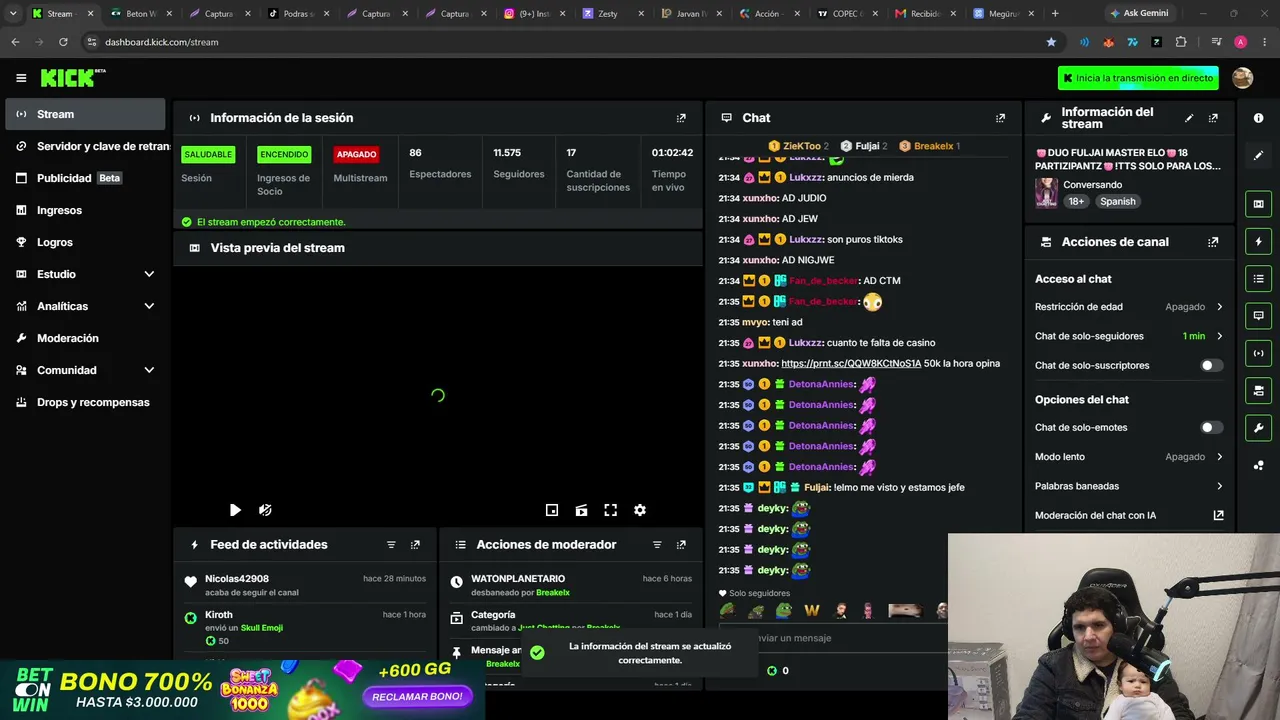Image resolution: width=1280 pixels, height=720 pixels.
Task: Toggle the wrench icon in right toolbar
Action: [x=1258, y=428]
